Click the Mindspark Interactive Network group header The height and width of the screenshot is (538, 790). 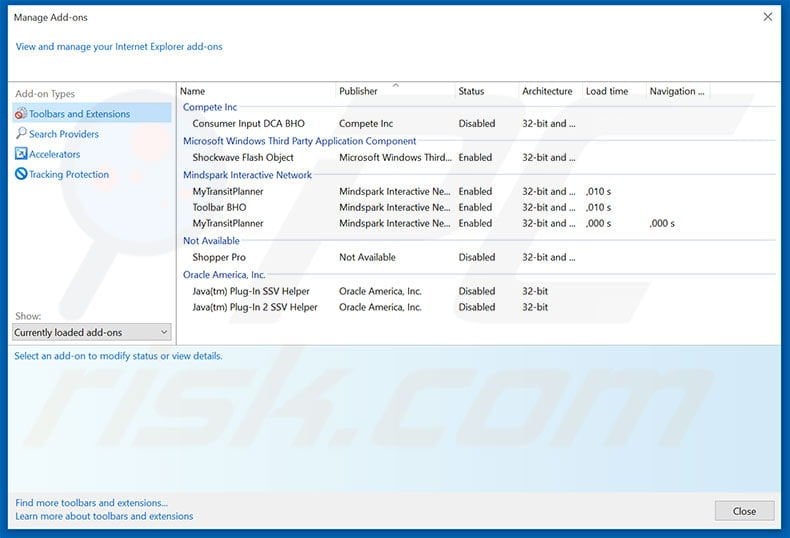pyautogui.click(x=247, y=175)
